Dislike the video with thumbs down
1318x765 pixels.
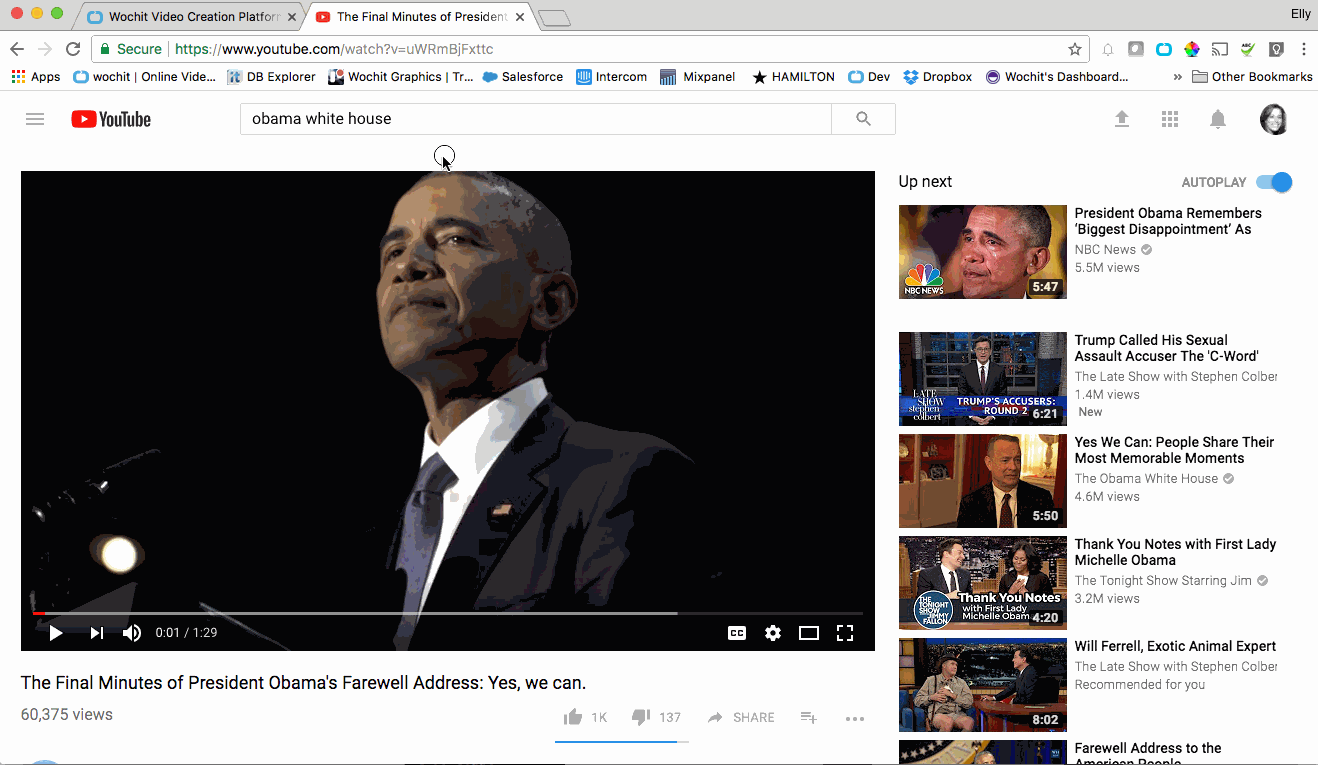click(641, 717)
